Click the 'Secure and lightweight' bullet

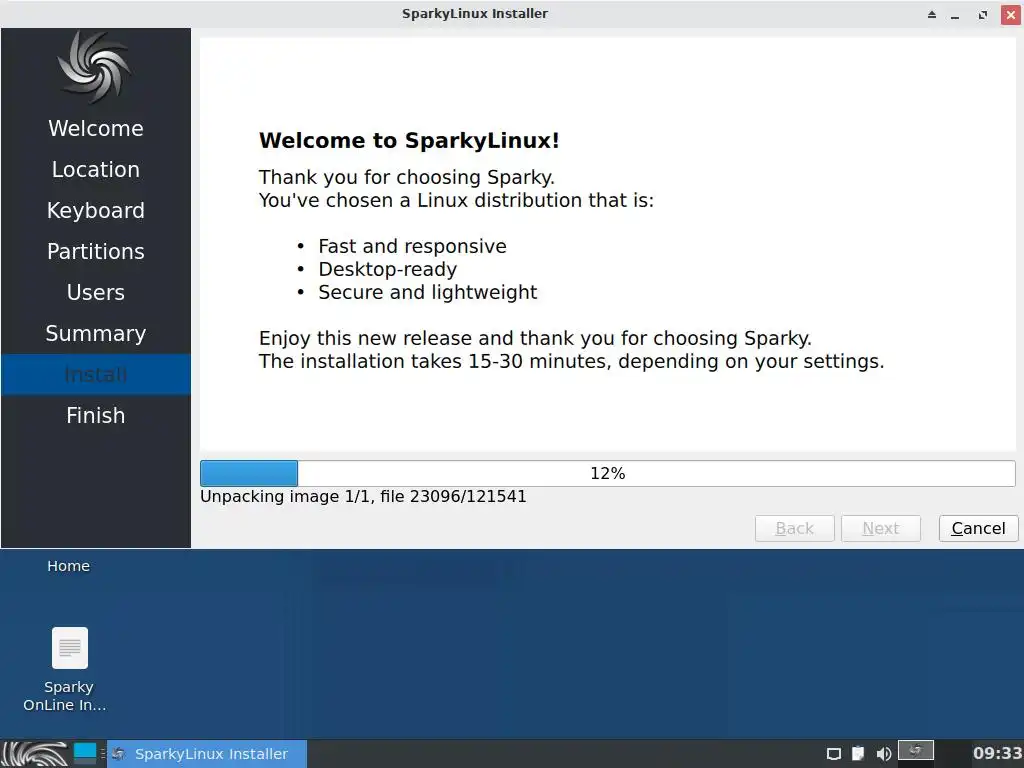(x=428, y=292)
